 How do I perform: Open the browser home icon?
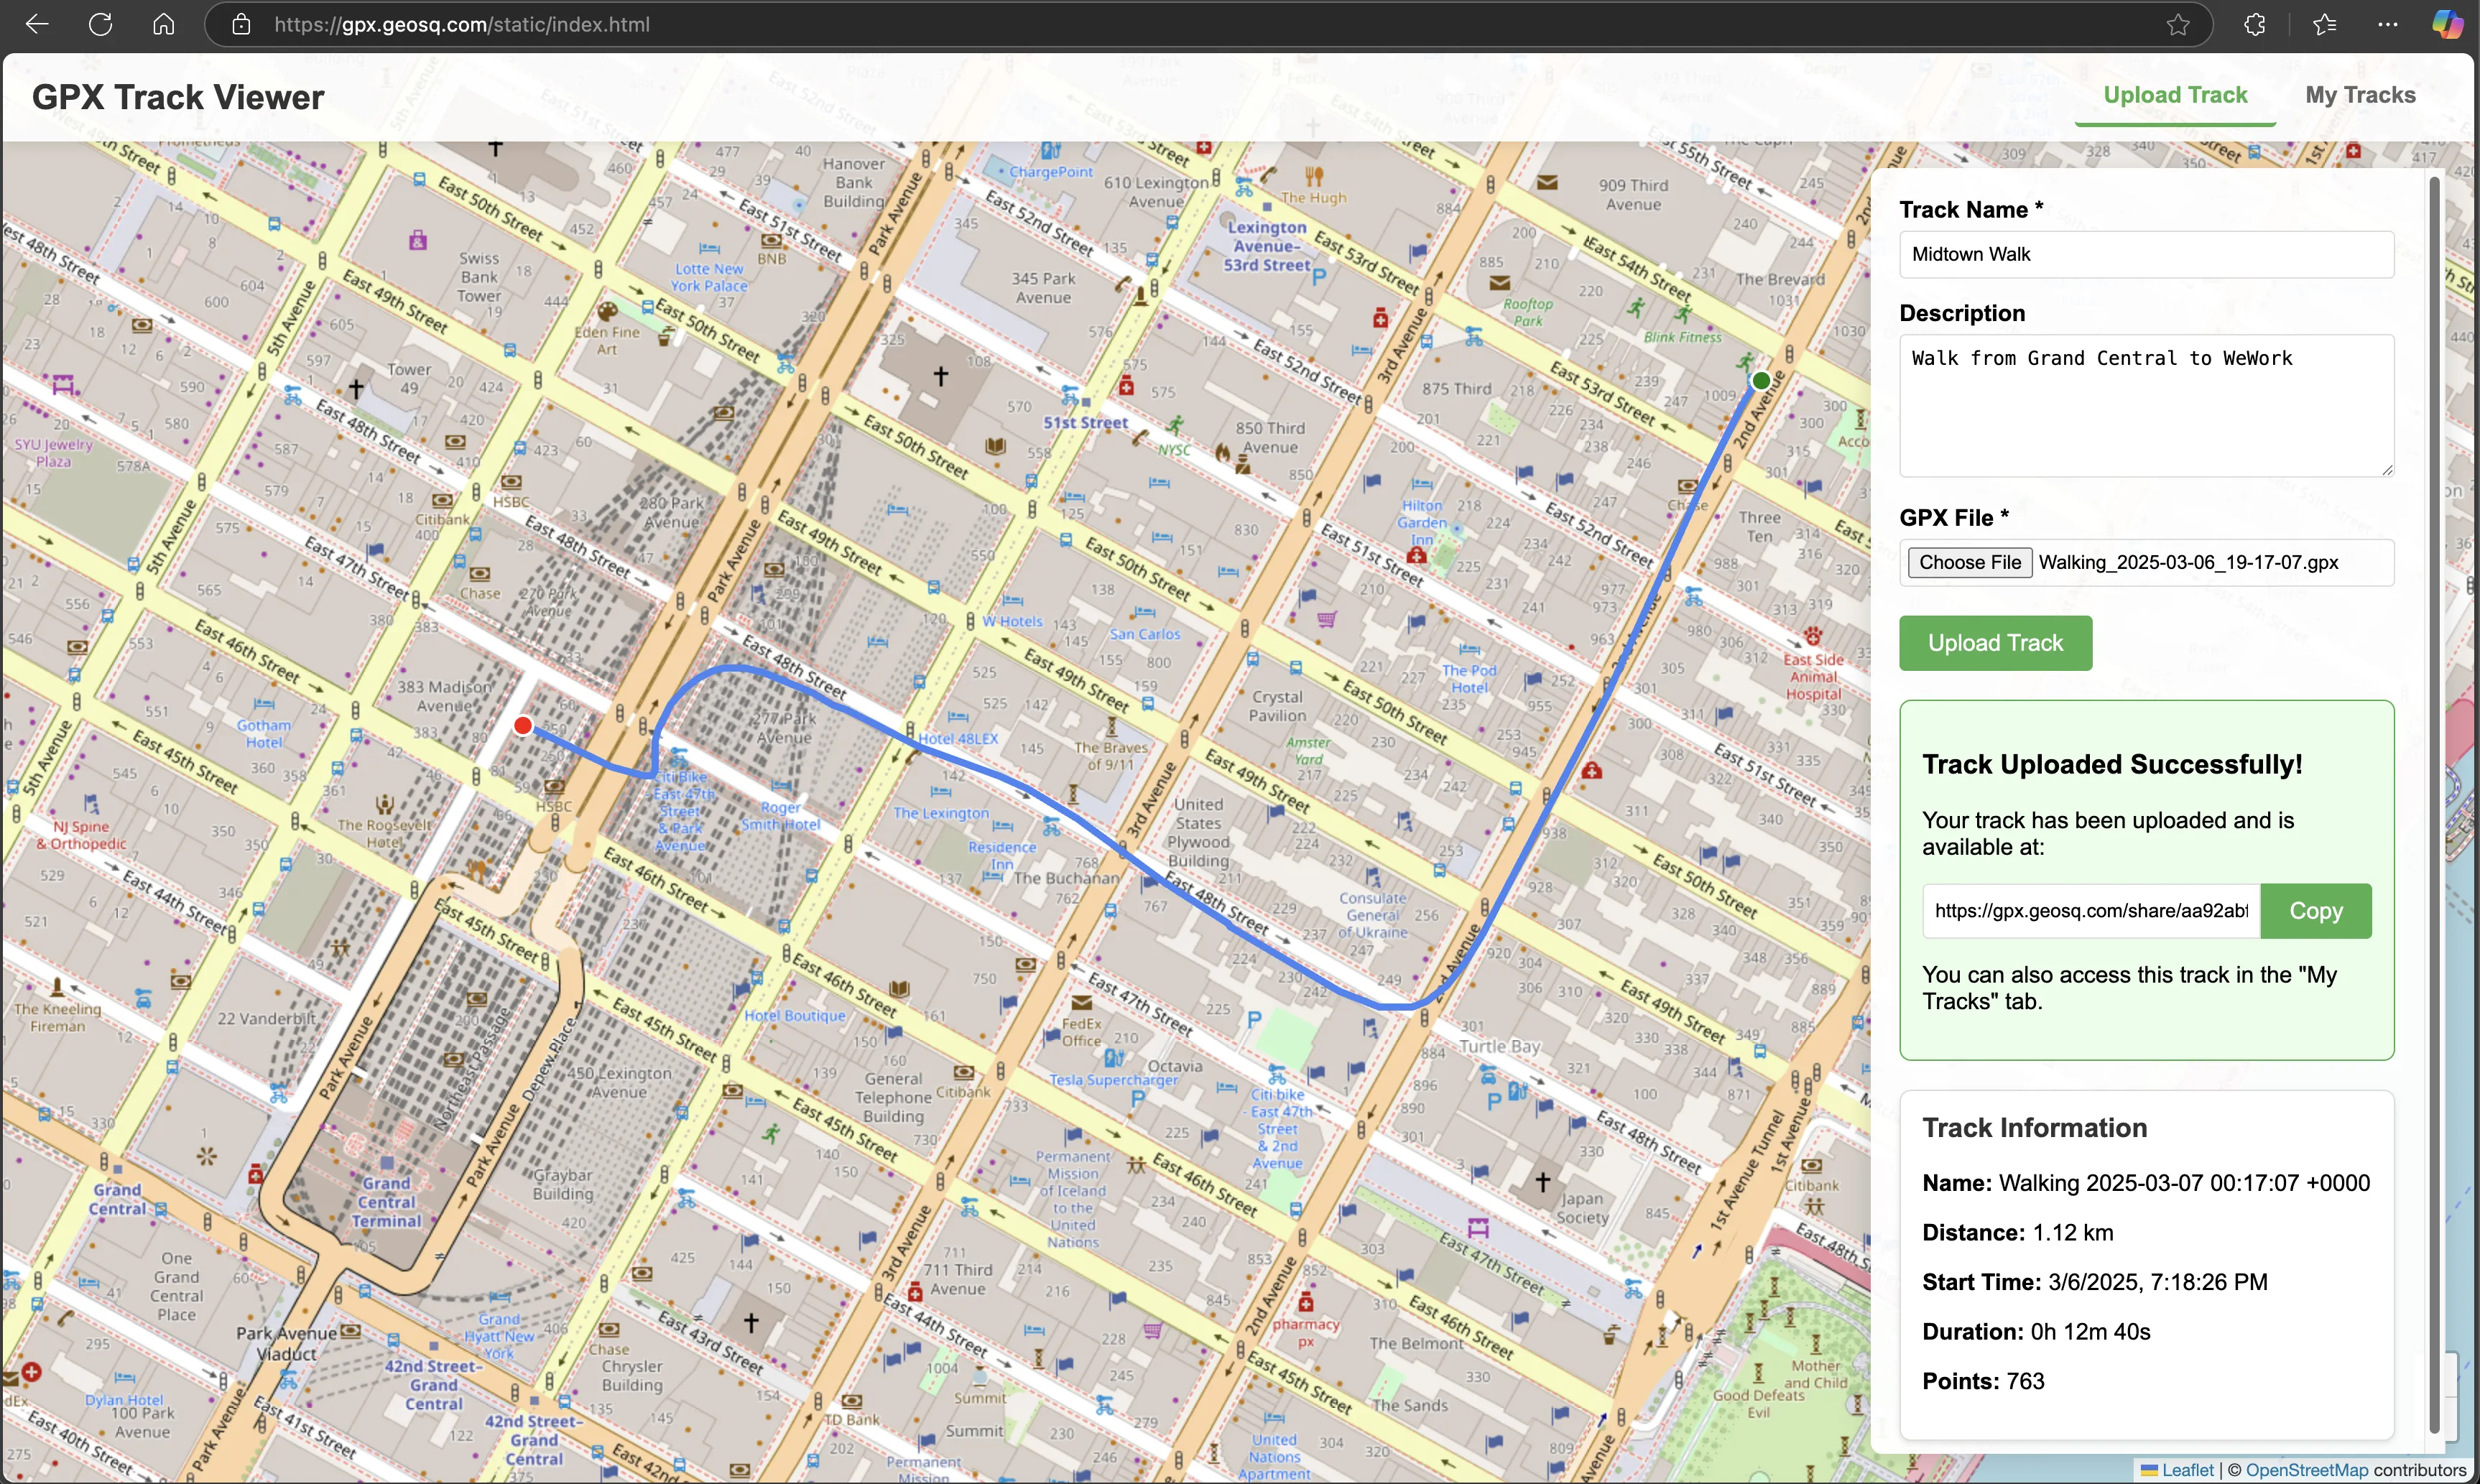(164, 24)
